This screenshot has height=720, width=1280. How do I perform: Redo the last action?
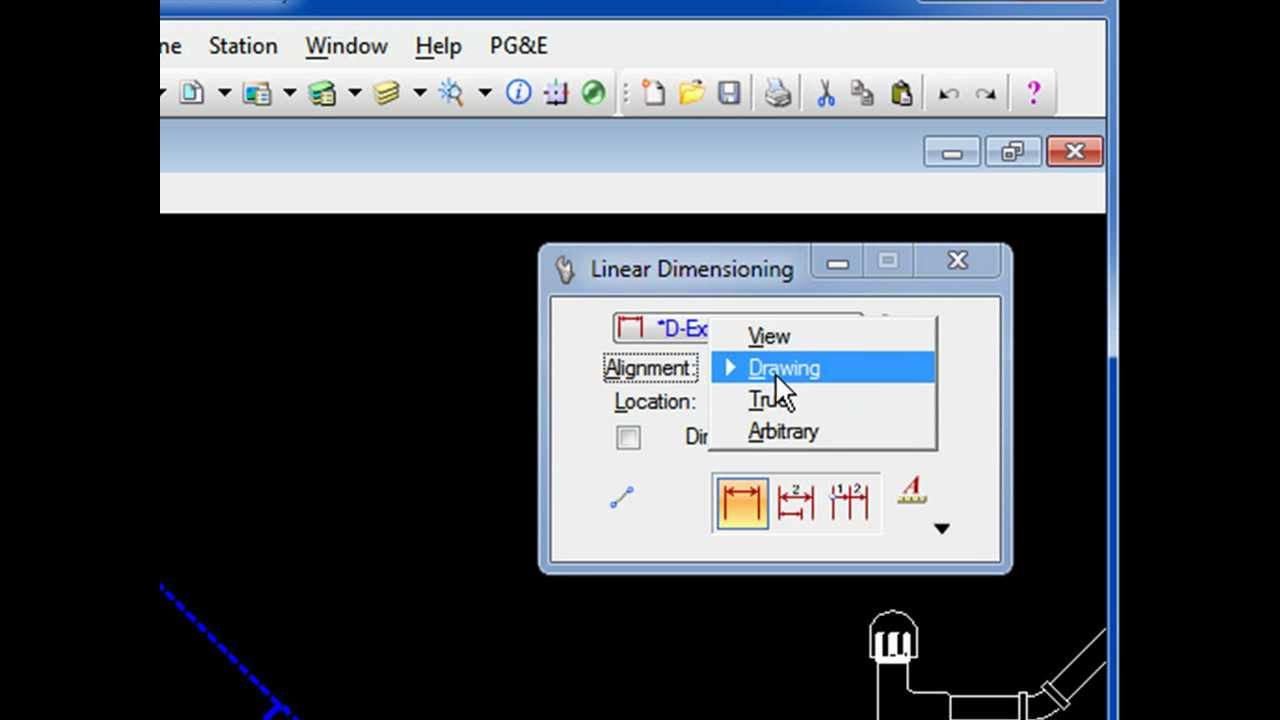tap(986, 94)
